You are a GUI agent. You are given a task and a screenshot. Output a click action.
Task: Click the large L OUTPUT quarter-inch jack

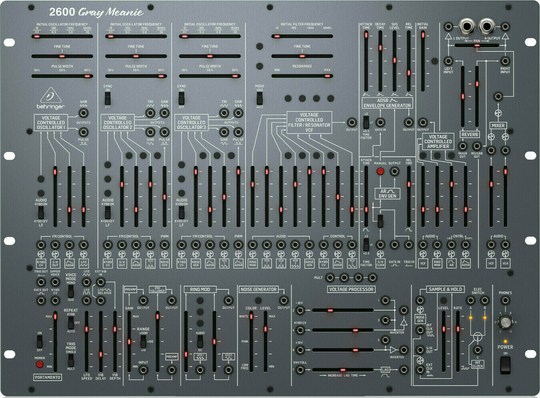467,27
